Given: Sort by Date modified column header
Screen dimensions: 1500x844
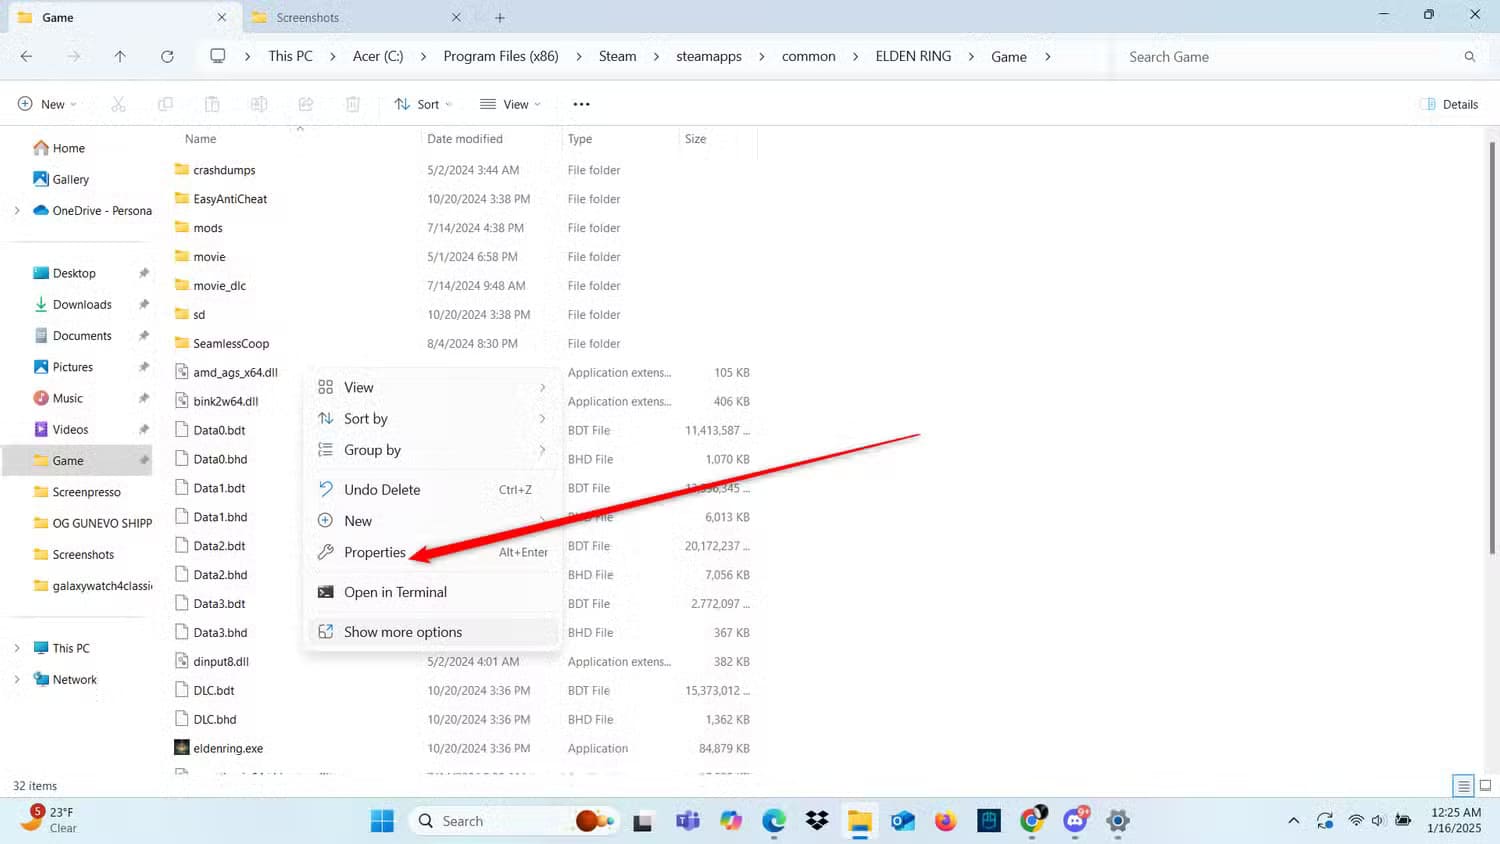Looking at the screenshot, I should point(464,139).
